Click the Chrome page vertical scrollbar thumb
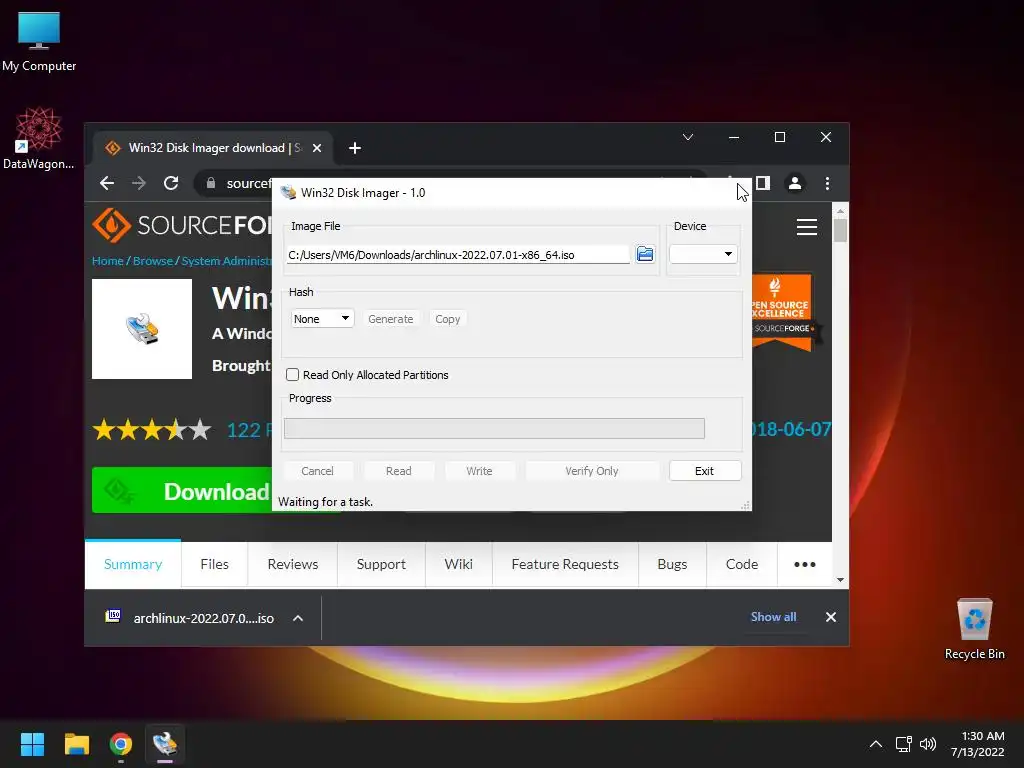 (x=840, y=231)
